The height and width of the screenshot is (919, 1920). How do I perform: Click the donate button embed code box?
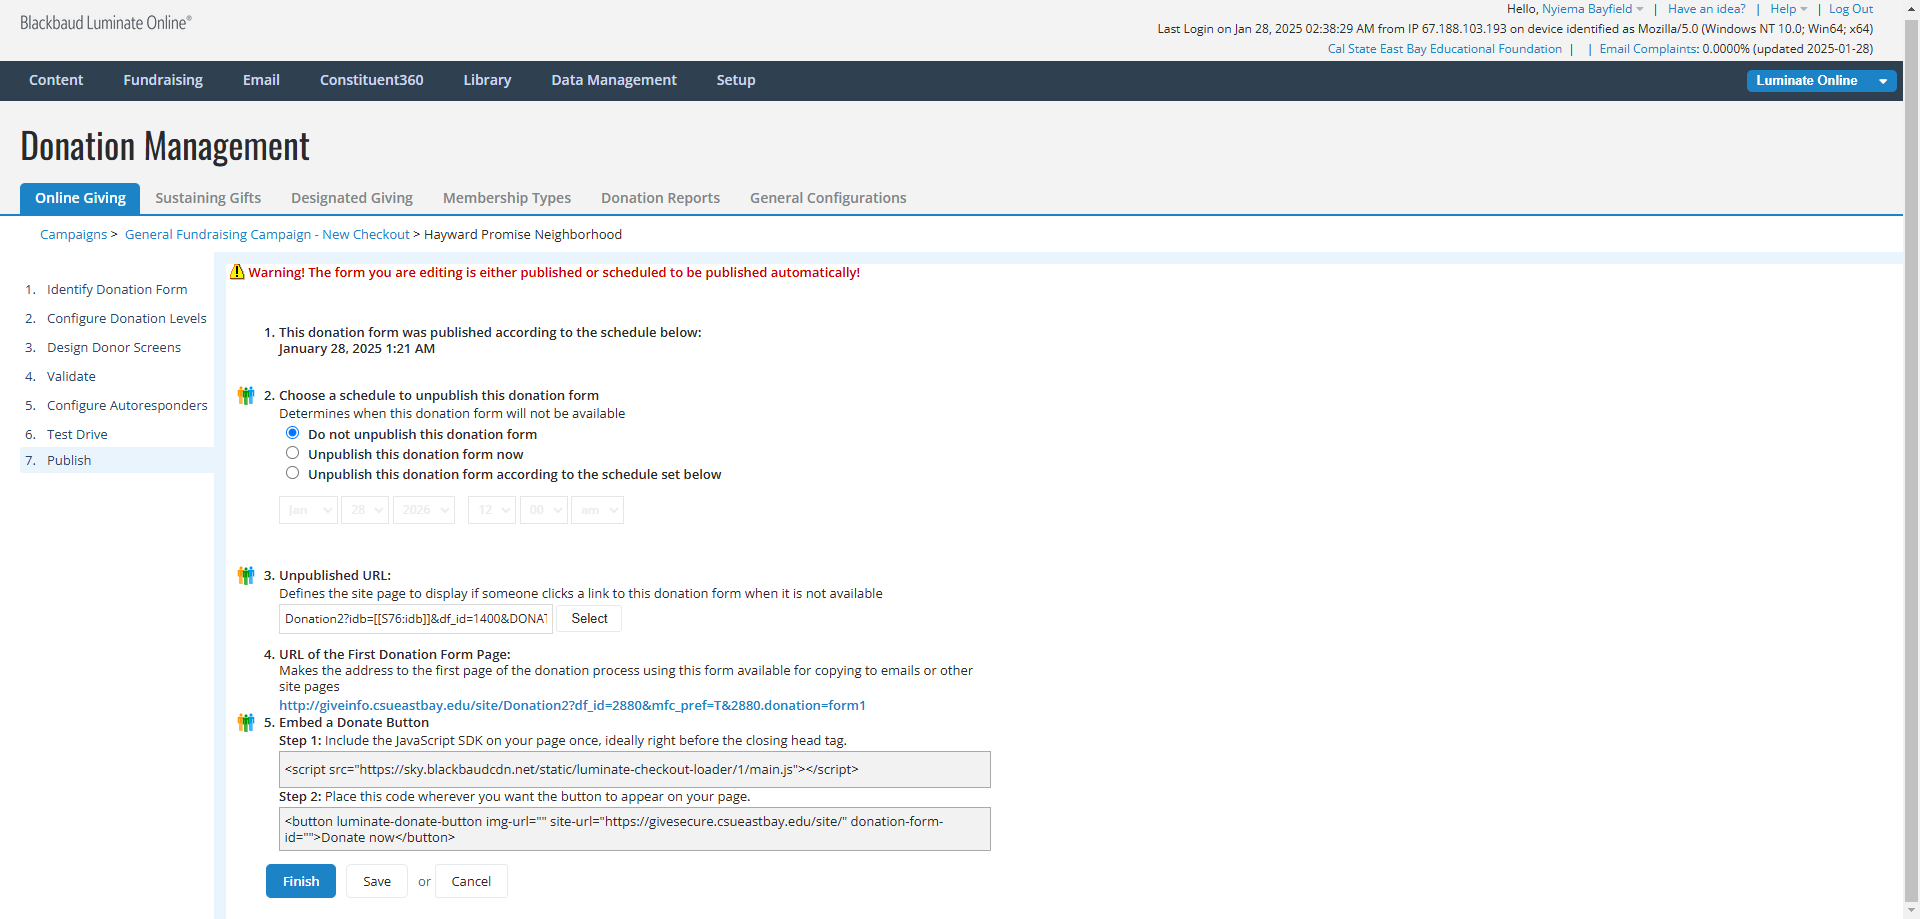[634, 829]
